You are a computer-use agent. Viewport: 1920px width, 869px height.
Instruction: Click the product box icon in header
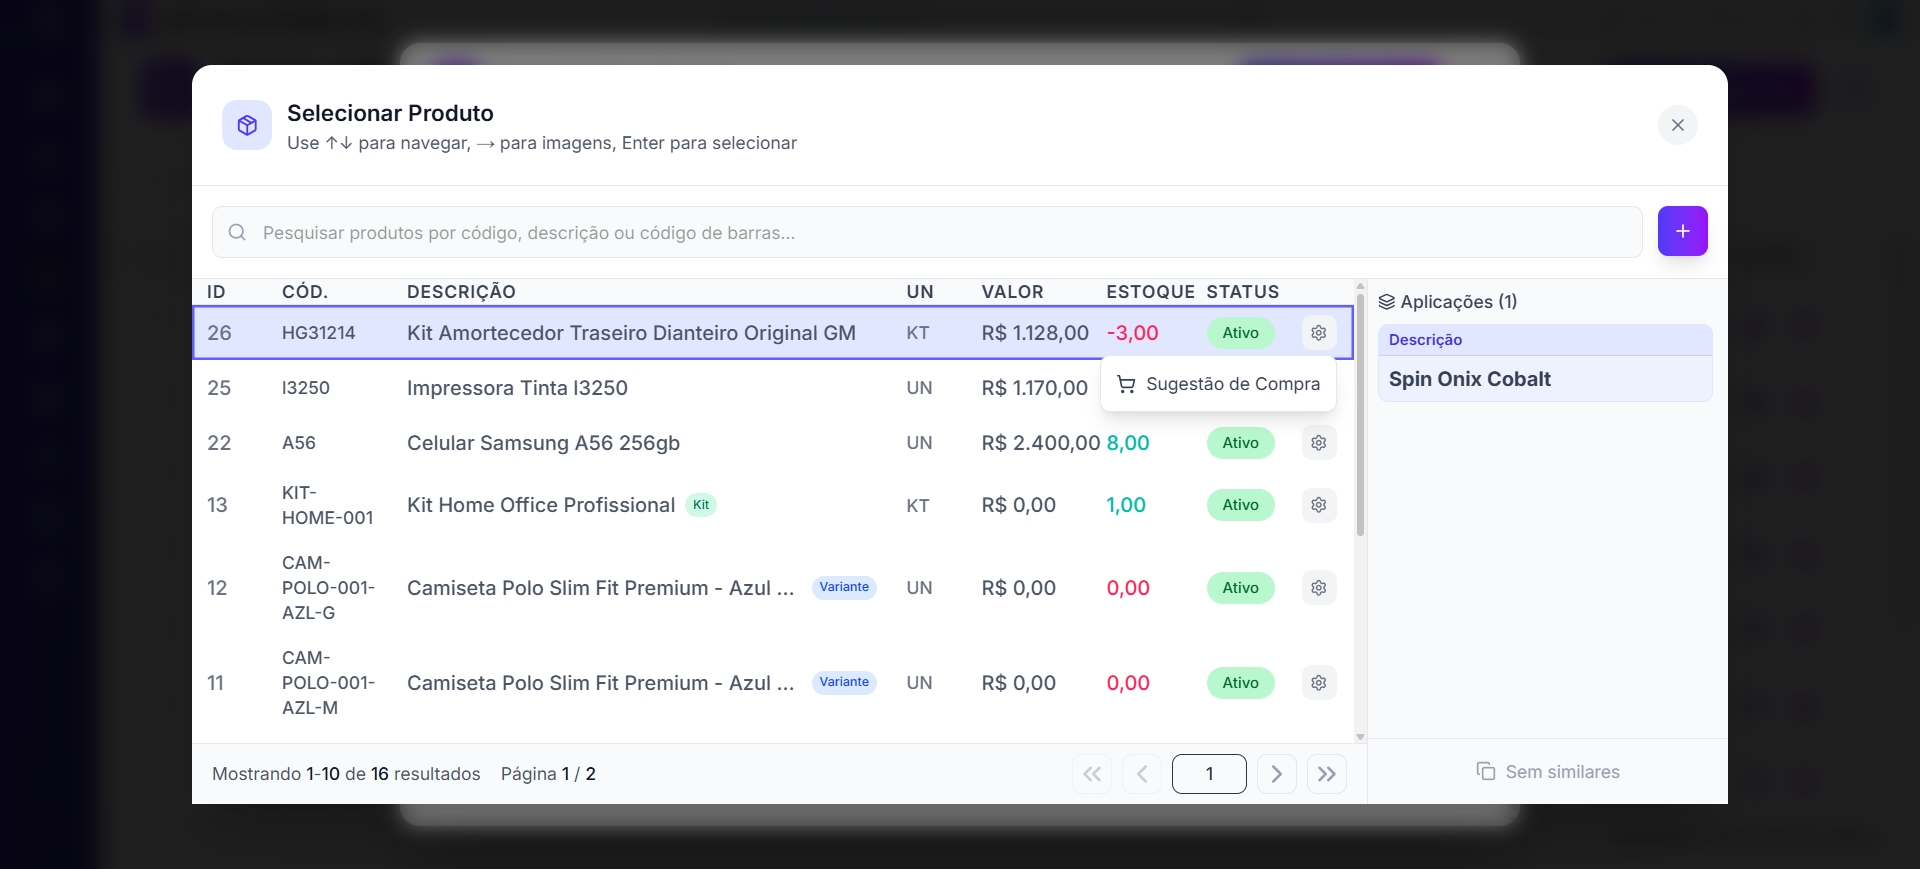pos(247,125)
